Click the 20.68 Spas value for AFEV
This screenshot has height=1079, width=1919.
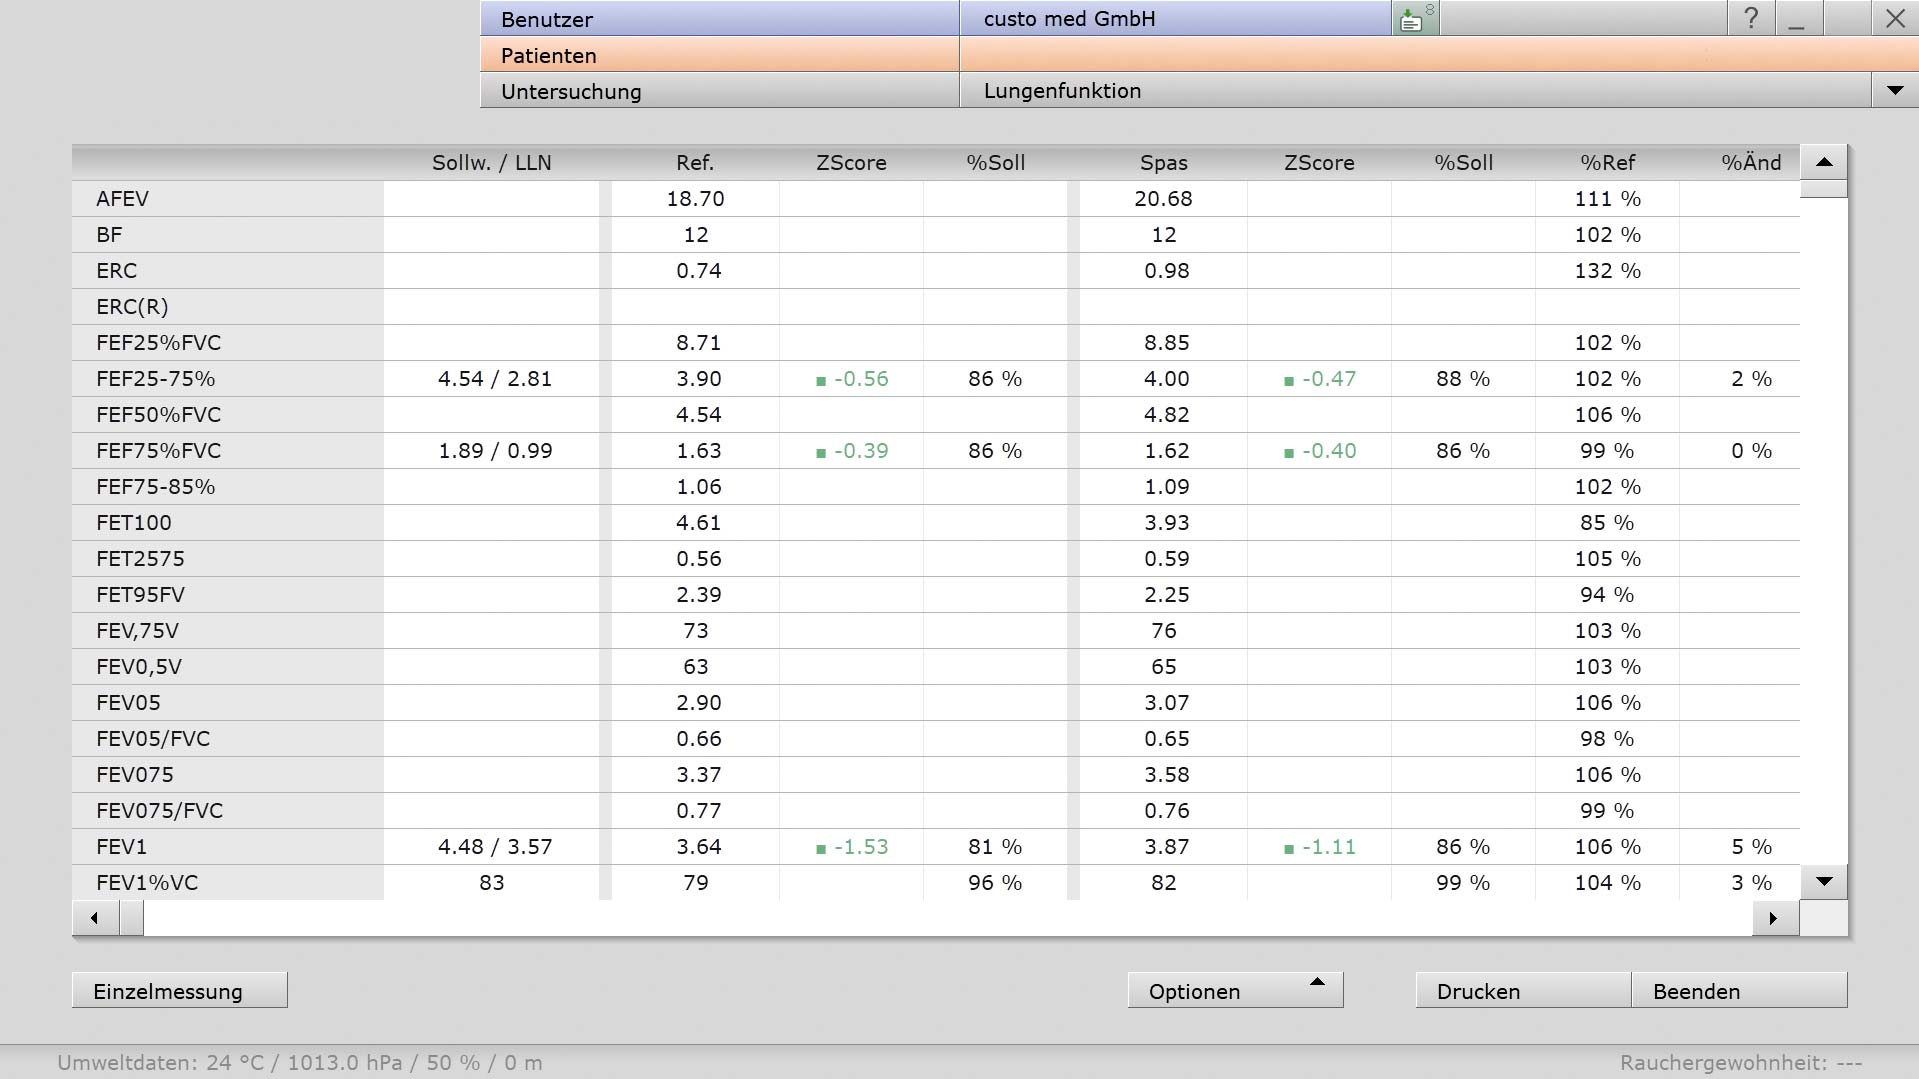[x=1163, y=198]
